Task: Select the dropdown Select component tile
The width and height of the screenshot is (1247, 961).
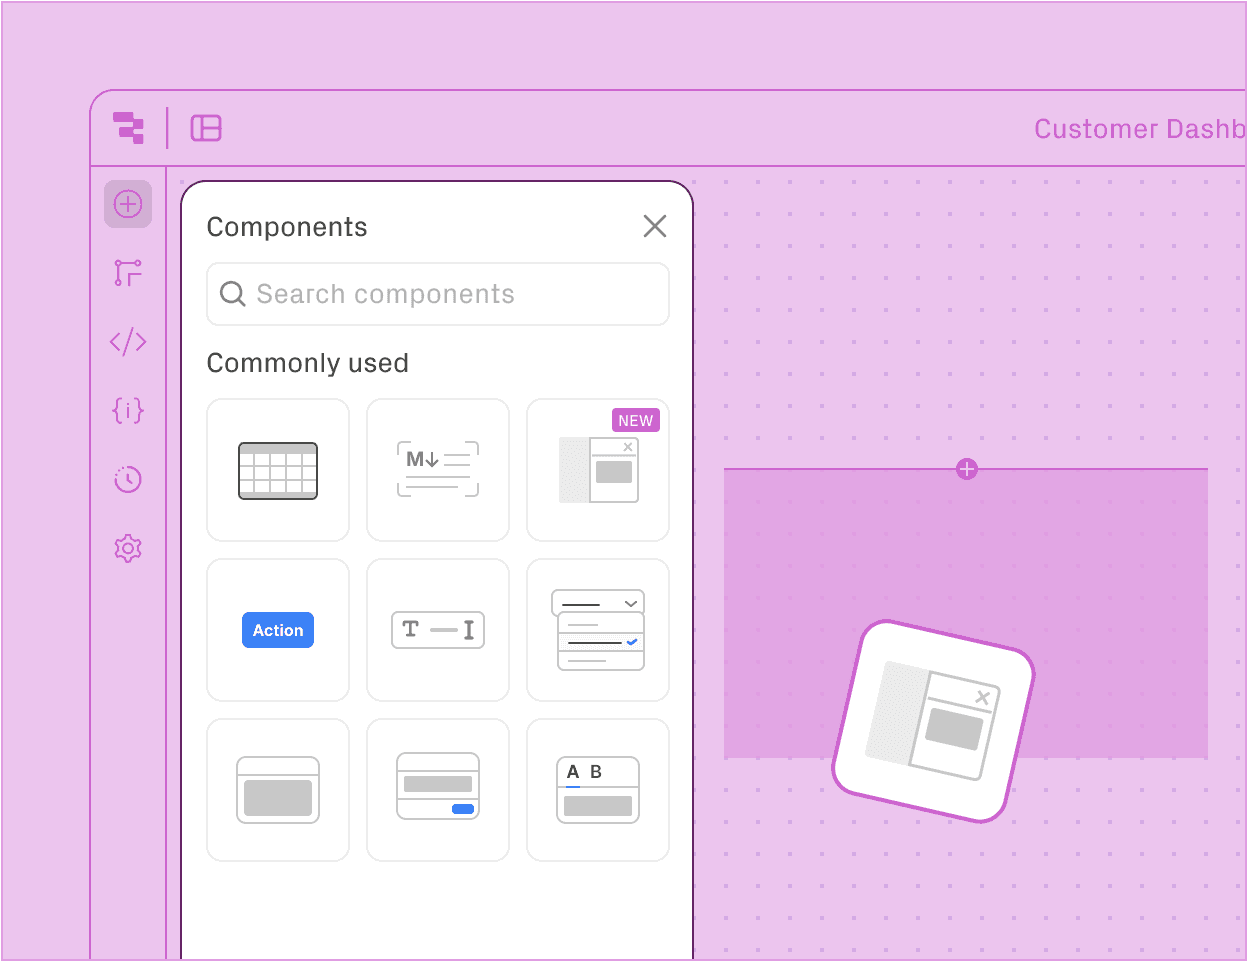Action: [x=597, y=630]
